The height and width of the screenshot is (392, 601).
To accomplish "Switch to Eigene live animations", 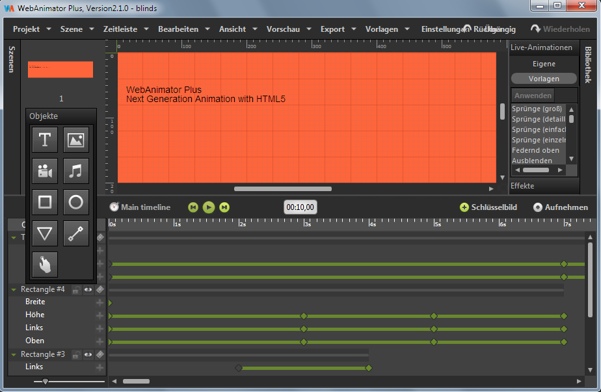I will (x=544, y=64).
